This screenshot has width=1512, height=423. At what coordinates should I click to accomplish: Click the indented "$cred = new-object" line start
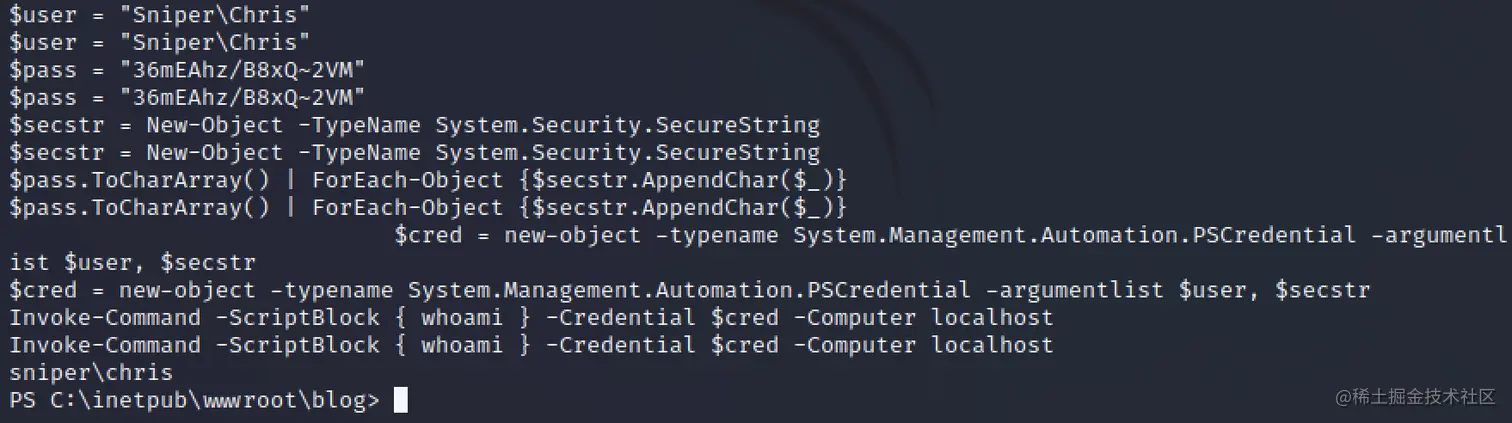517,236
